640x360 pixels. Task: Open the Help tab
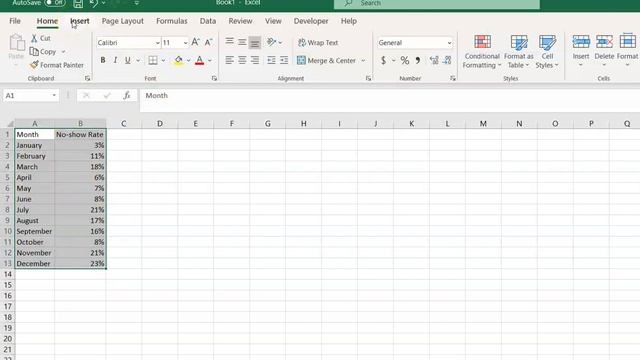pyautogui.click(x=349, y=21)
